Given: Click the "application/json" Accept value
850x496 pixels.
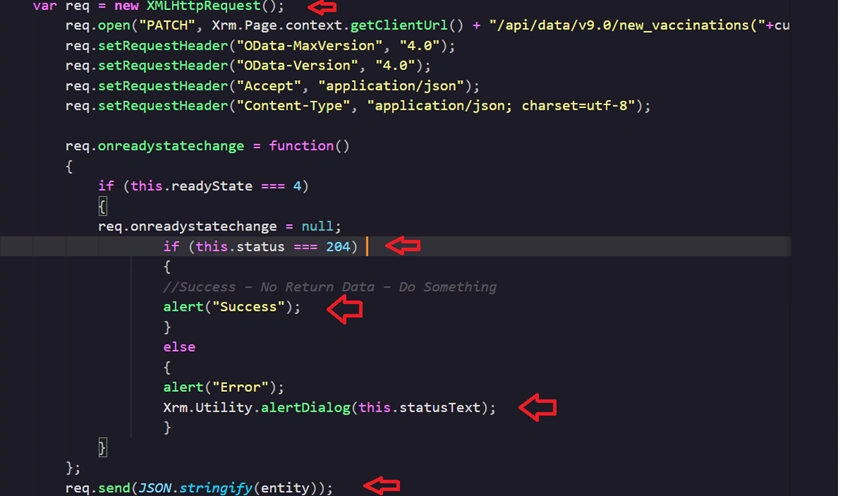Looking at the screenshot, I should [391, 86].
